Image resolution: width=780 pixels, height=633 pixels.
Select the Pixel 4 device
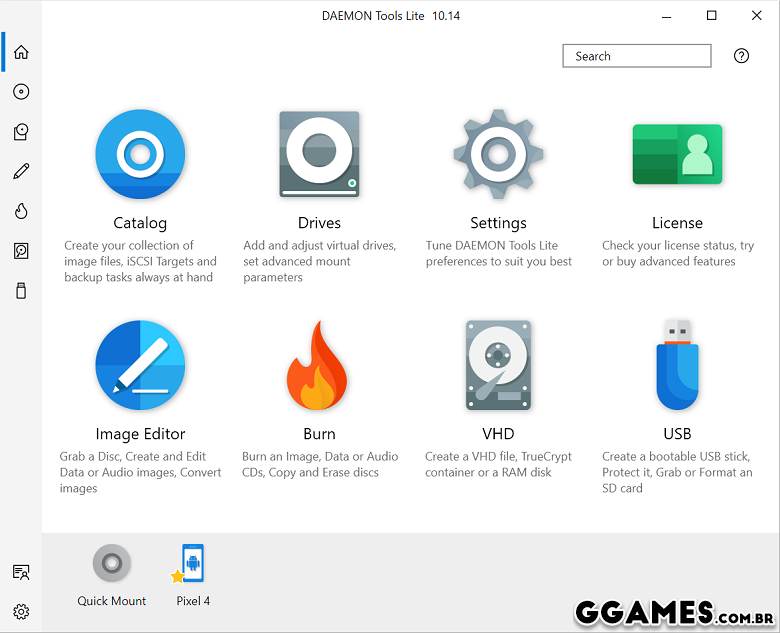(193, 564)
